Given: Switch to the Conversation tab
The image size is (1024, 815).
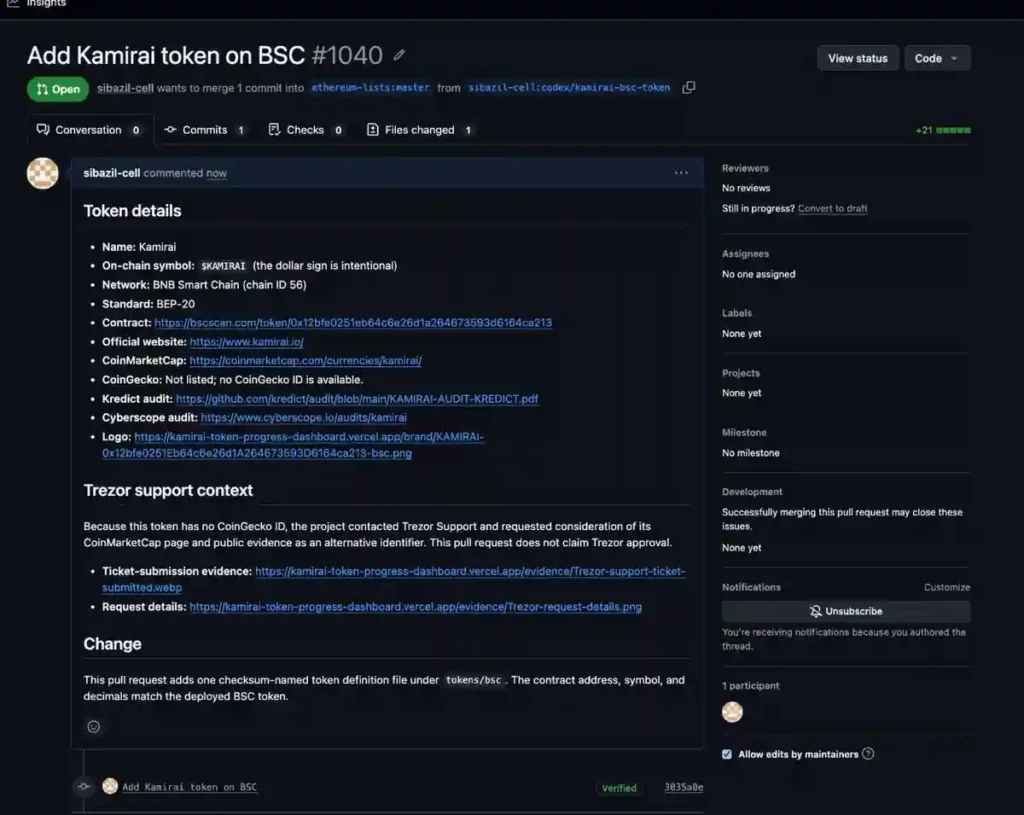Looking at the screenshot, I should pyautogui.click(x=89, y=130).
